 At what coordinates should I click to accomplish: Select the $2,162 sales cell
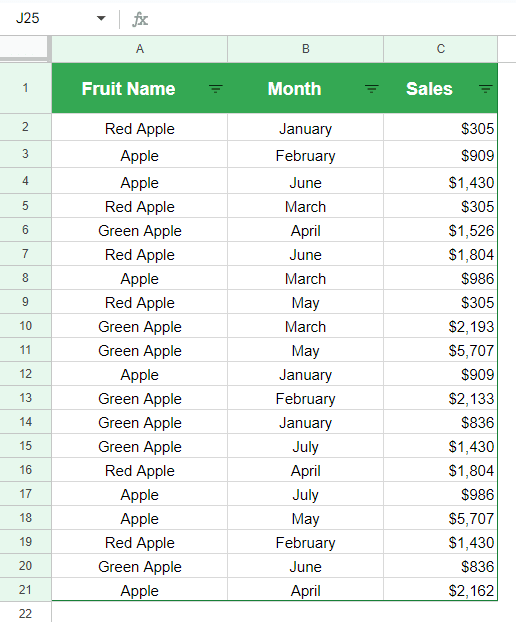point(441,590)
